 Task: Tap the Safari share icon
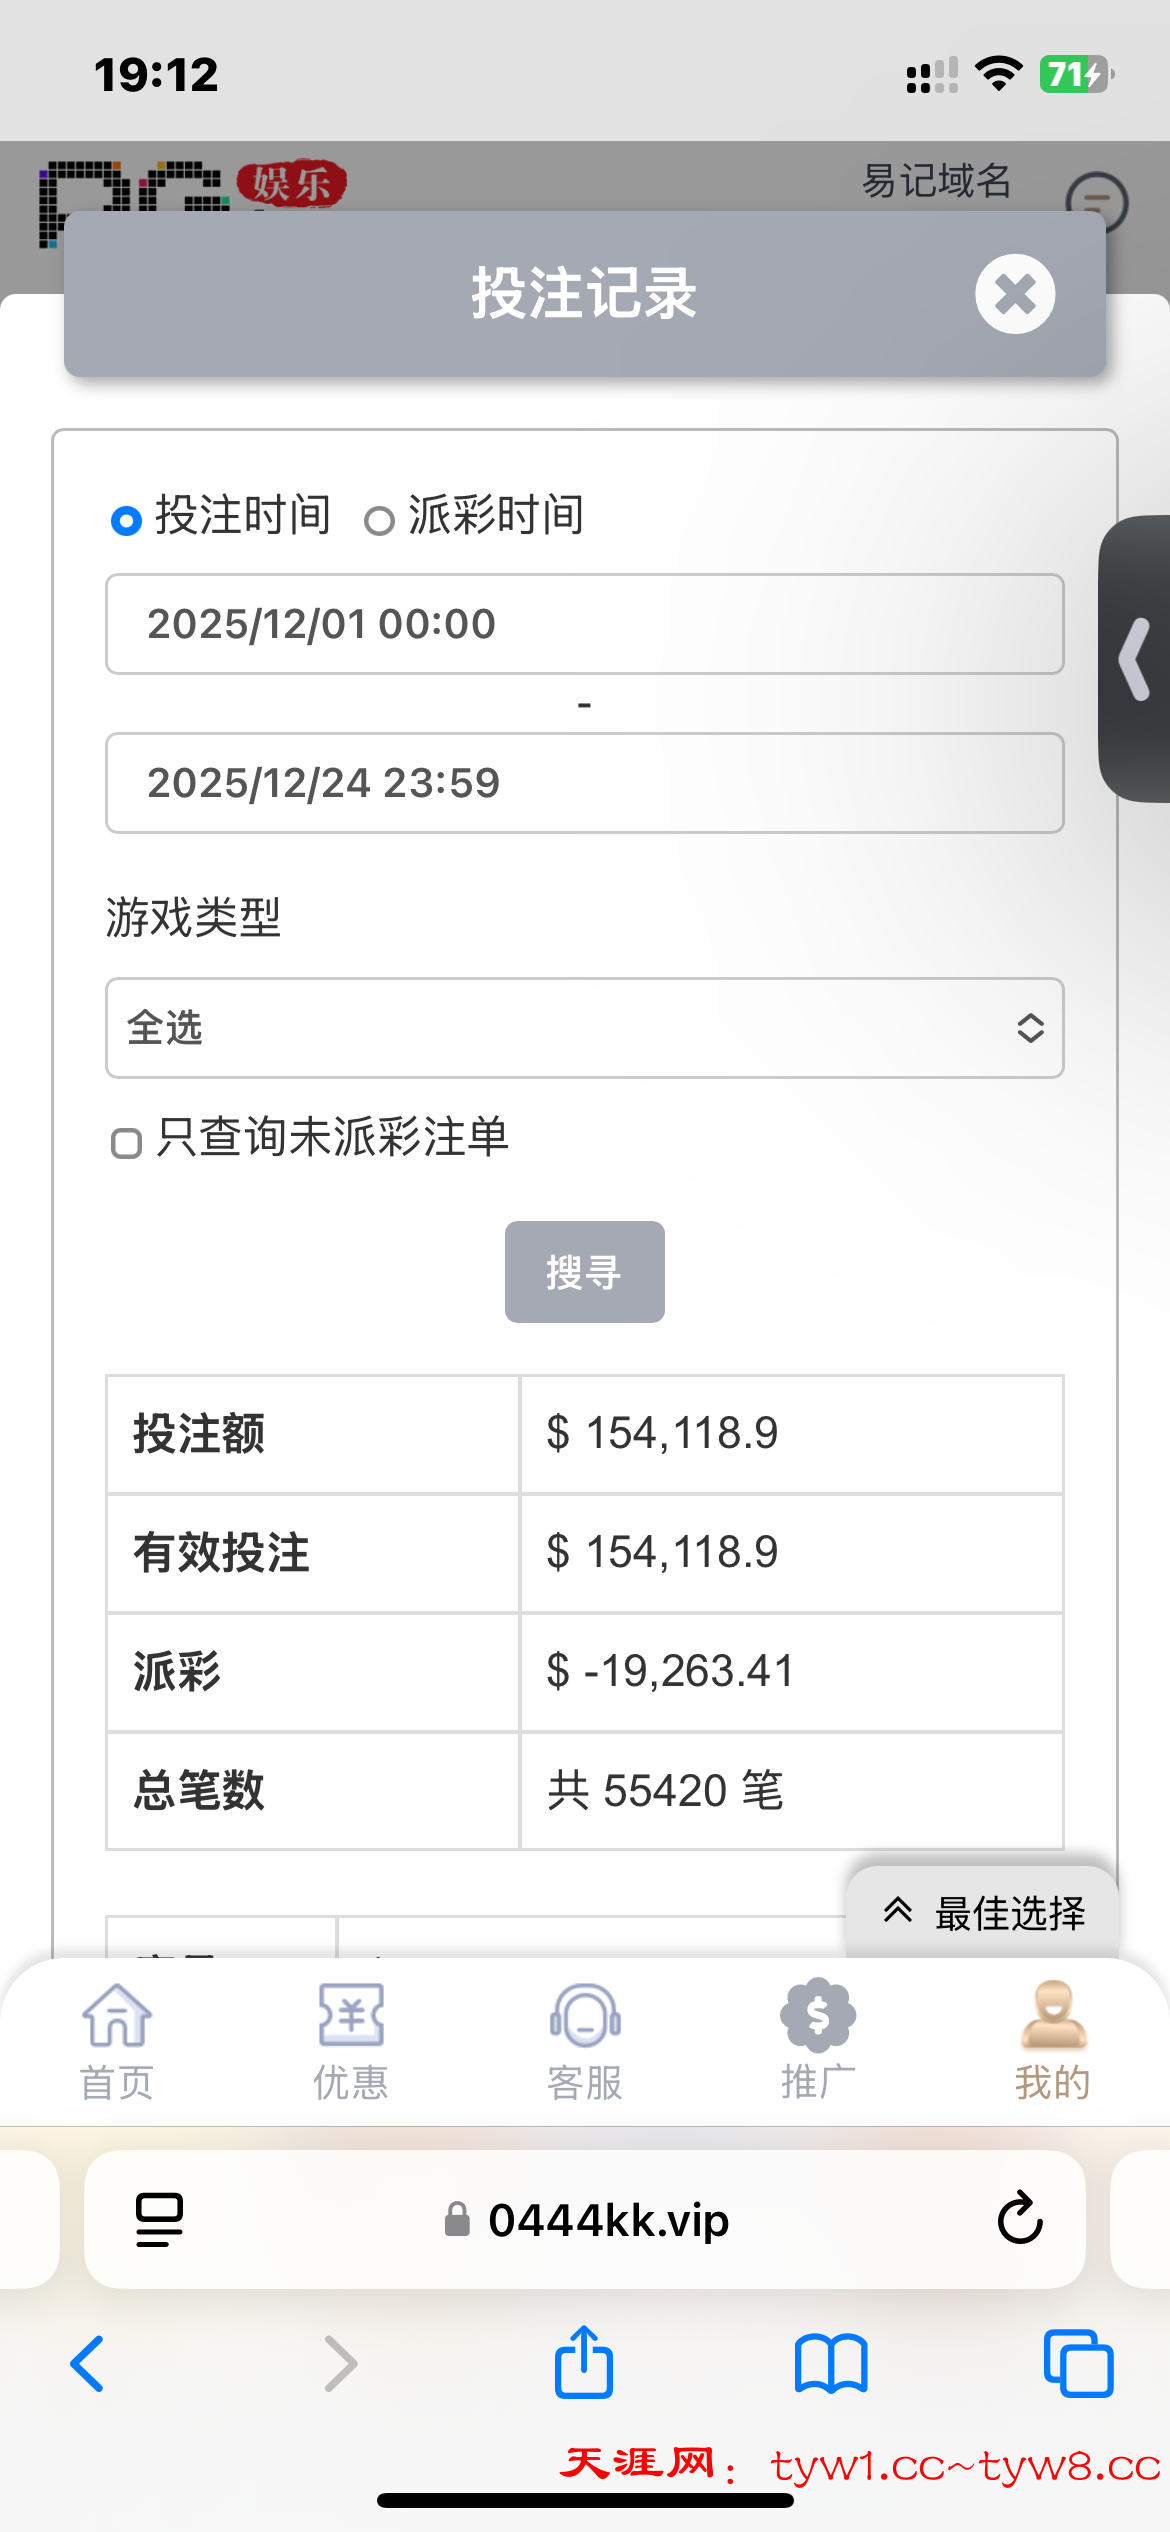click(x=584, y=2363)
